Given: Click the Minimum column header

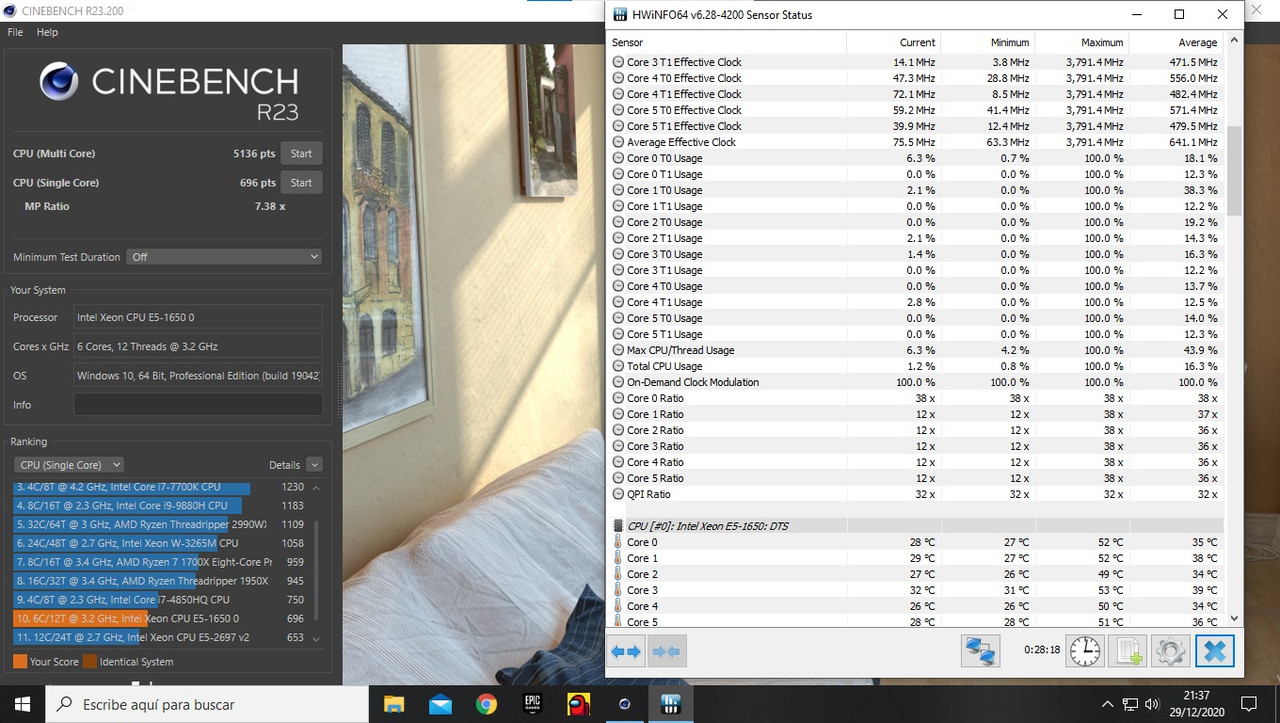Looking at the screenshot, I should click(987, 43).
